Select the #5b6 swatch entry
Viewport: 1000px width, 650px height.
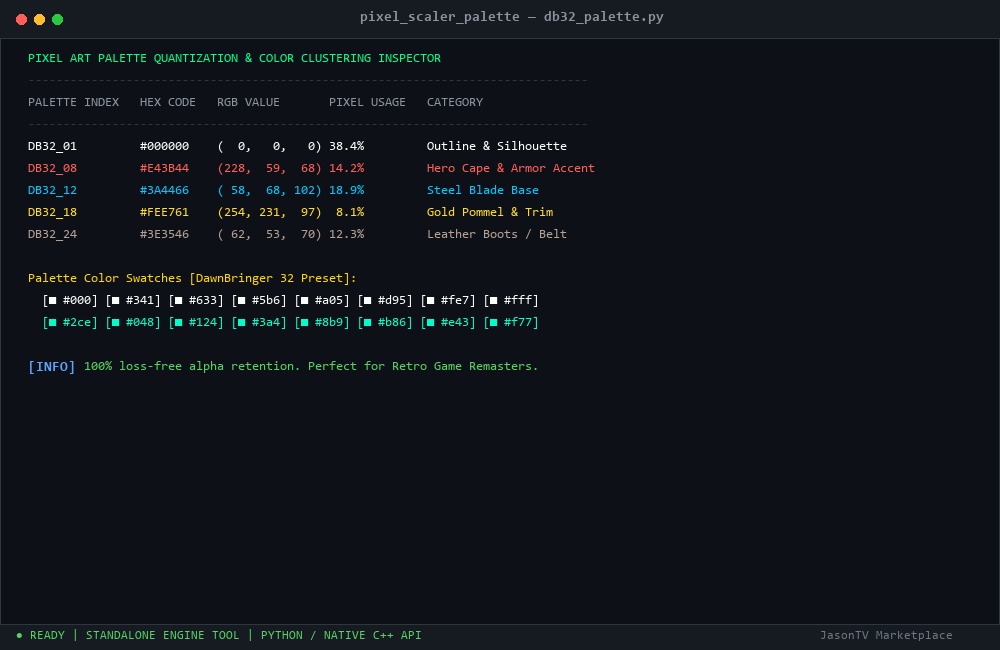259,300
